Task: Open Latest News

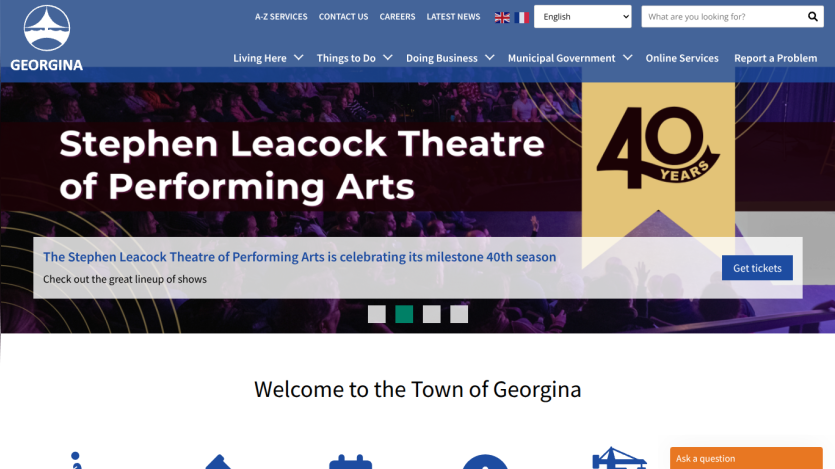Action: tap(453, 17)
